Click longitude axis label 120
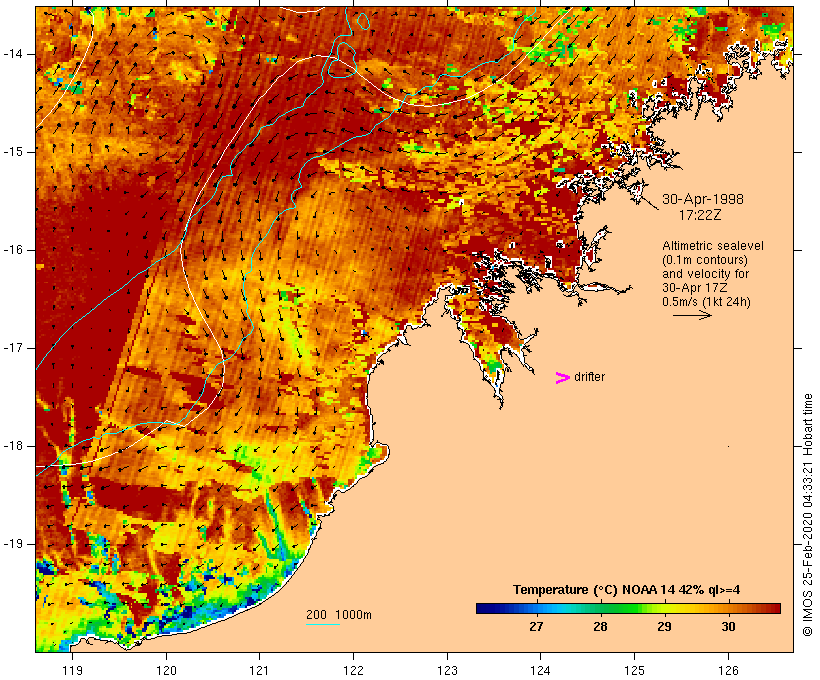This screenshot has height=680, width=820. 166,670
